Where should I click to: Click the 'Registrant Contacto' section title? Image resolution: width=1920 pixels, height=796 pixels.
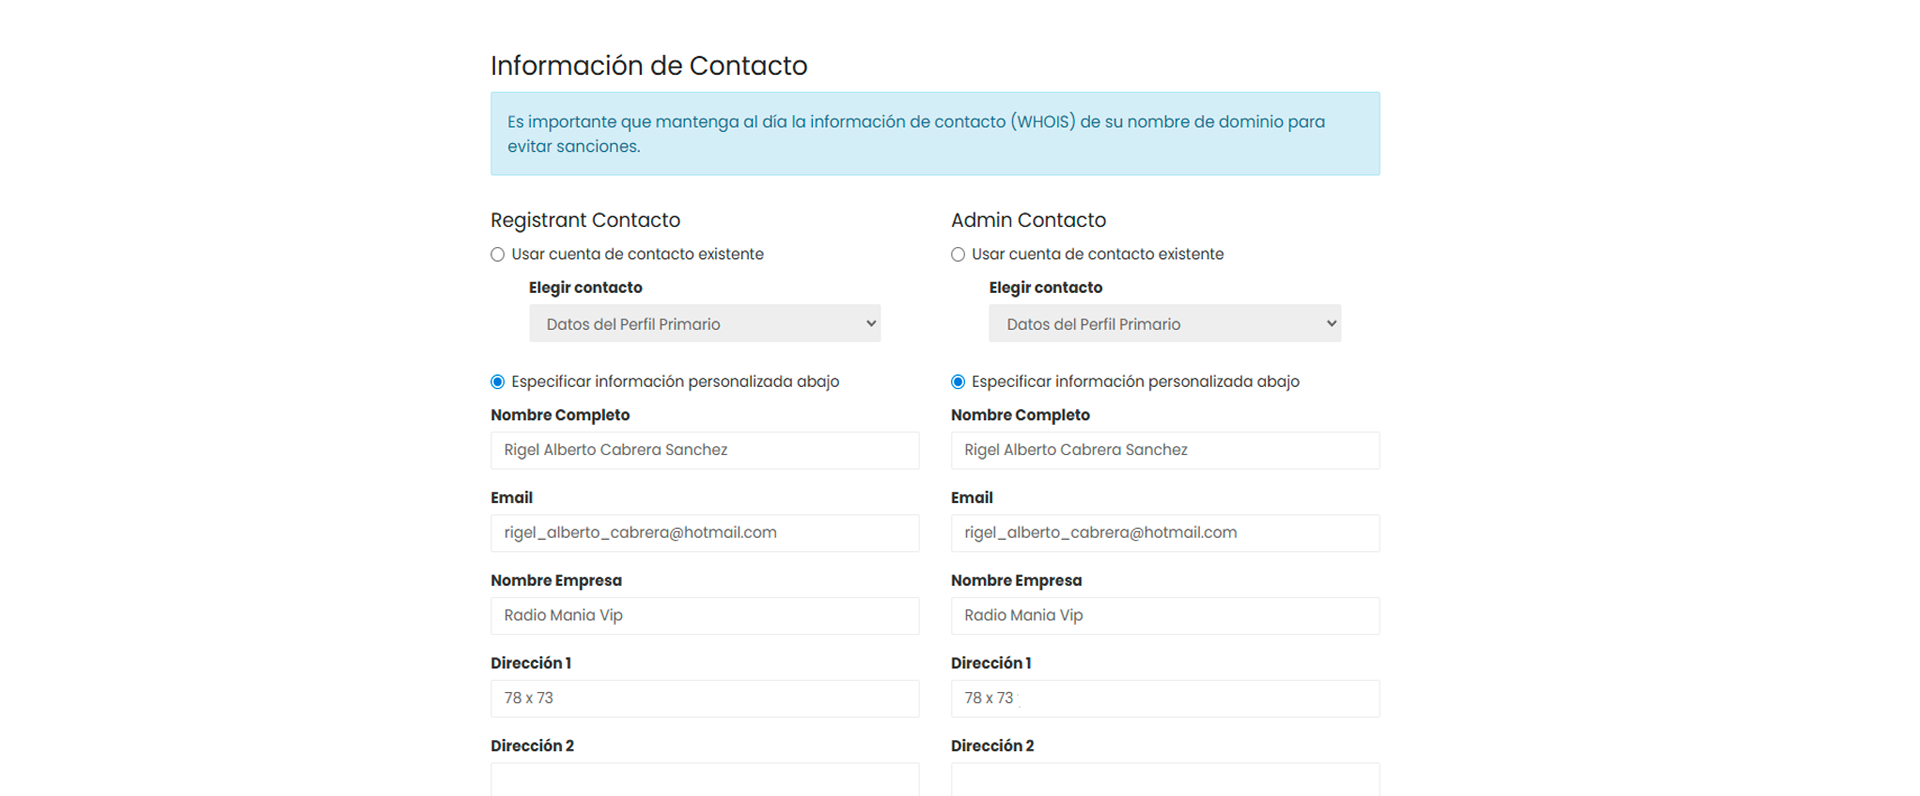click(585, 220)
